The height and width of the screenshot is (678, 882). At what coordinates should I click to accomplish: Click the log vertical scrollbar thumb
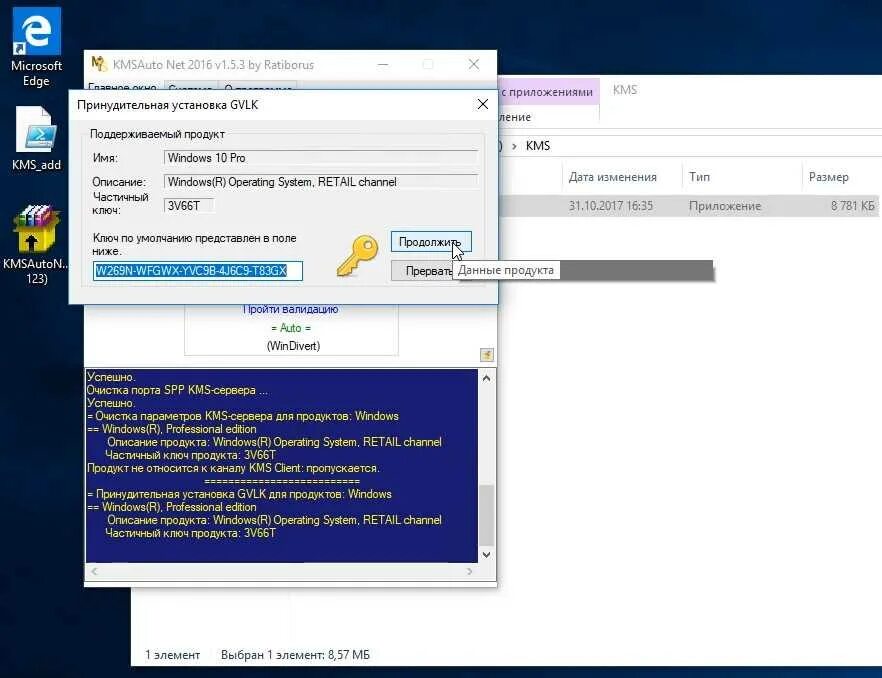click(487, 514)
